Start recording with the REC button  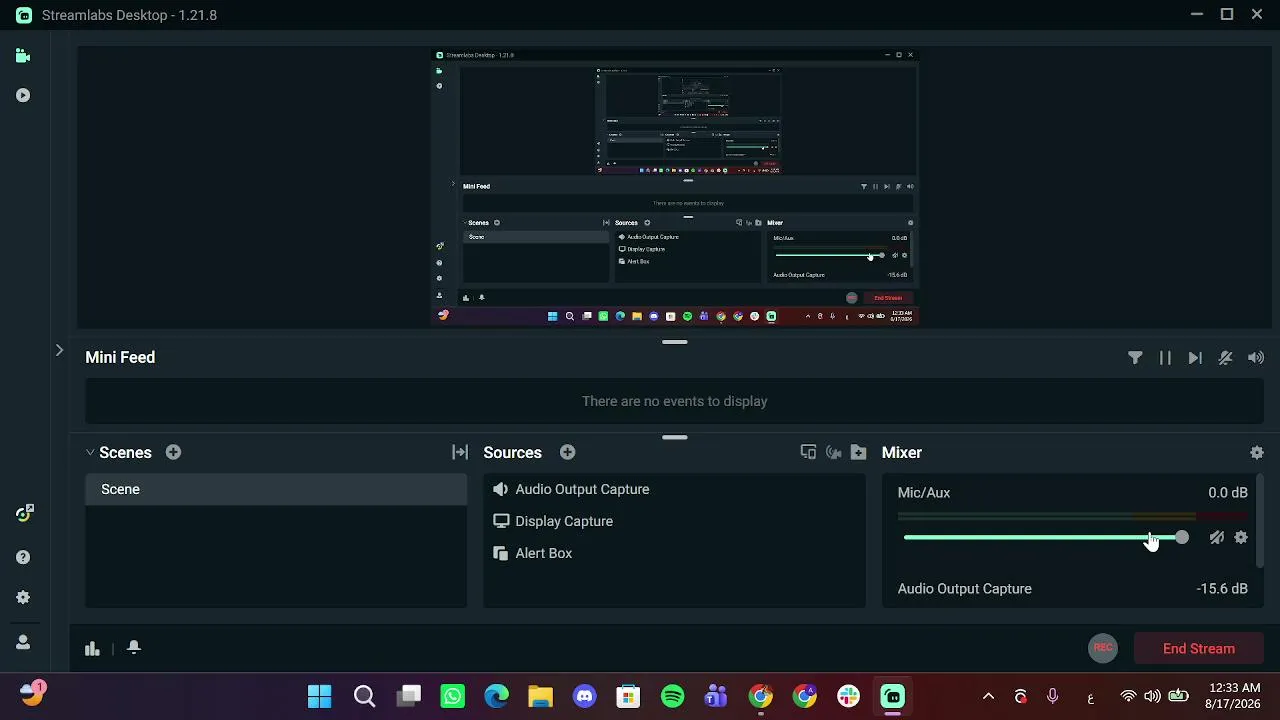click(x=1103, y=648)
